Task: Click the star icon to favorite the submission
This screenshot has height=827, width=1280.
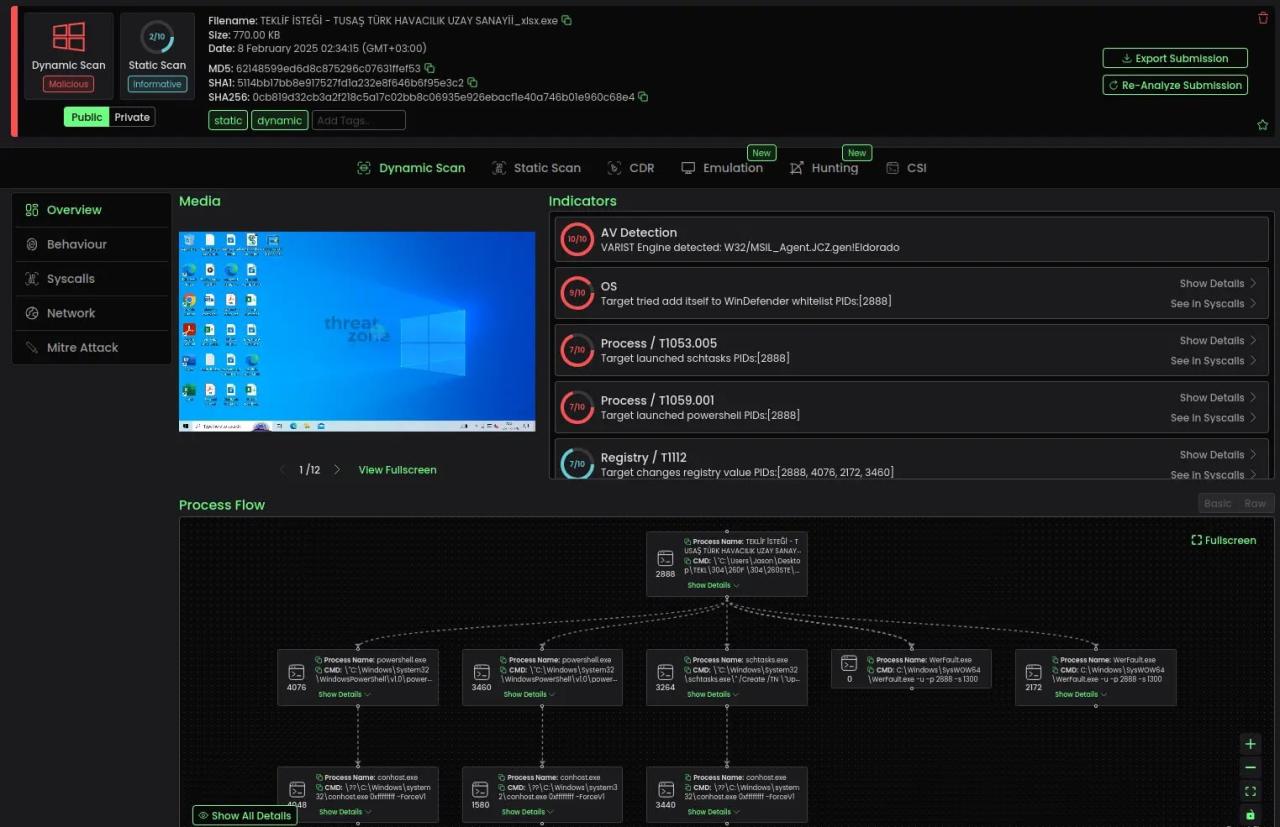Action: pyautogui.click(x=1262, y=125)
